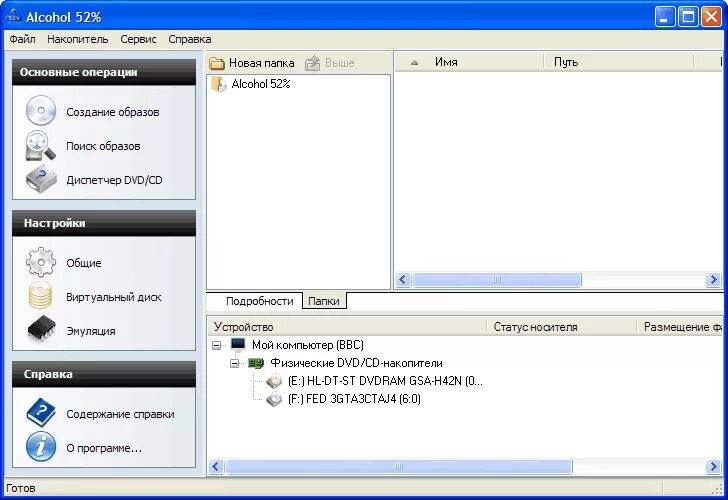728x500 pixels.
Task: Click the image list horizontal scrollbar thumb
Action: [x=496, y=279]
